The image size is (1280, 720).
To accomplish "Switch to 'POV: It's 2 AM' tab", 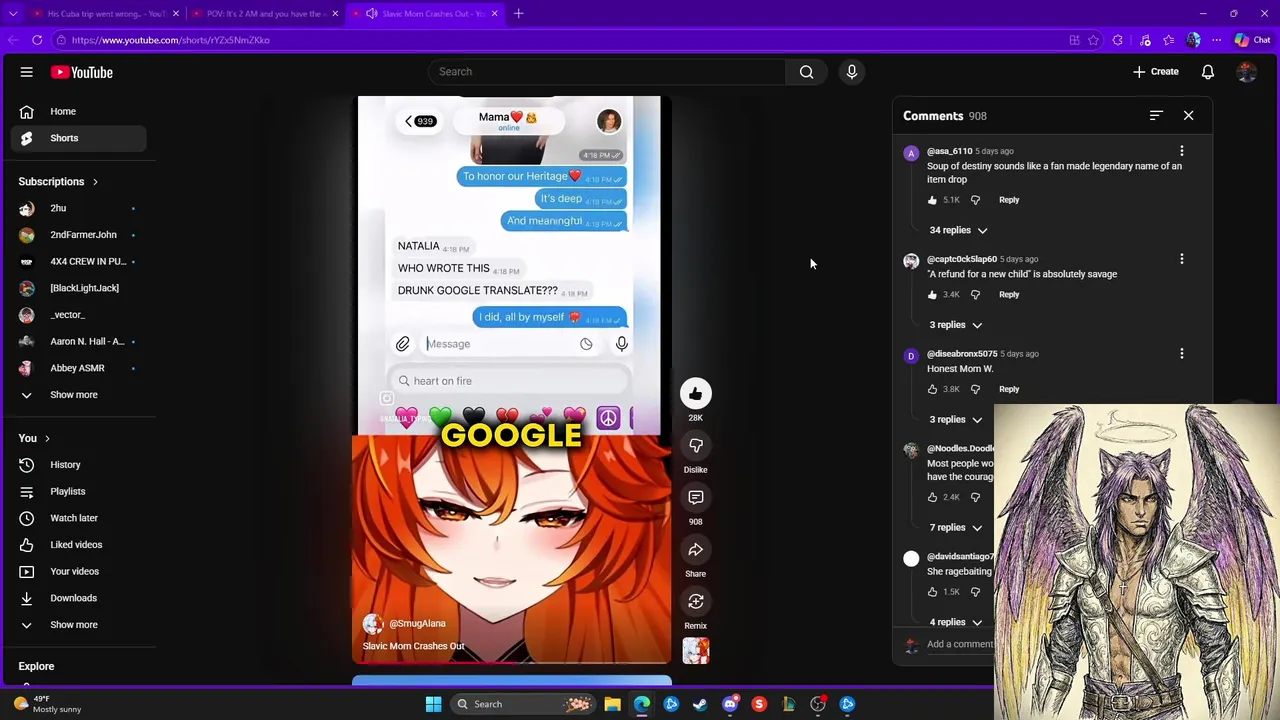I will coord(265,14).
